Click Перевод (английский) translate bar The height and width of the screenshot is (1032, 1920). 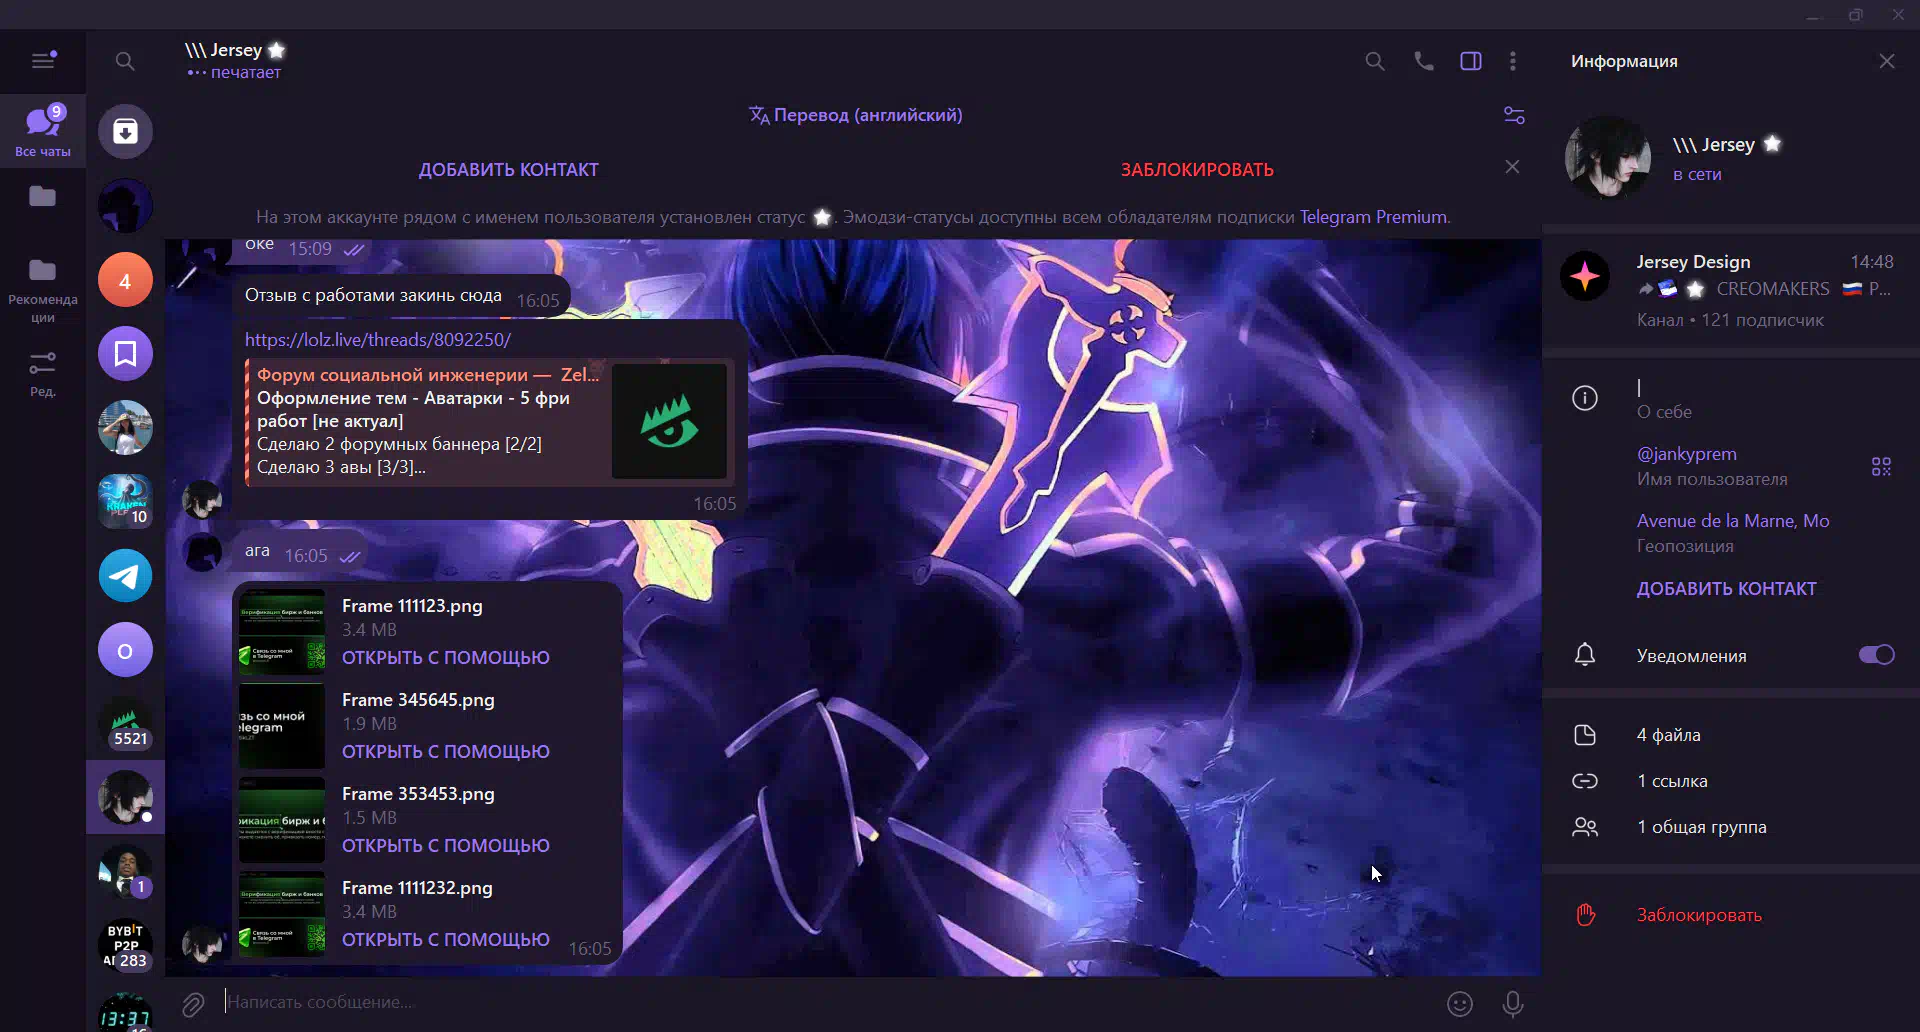pos(856,115)
